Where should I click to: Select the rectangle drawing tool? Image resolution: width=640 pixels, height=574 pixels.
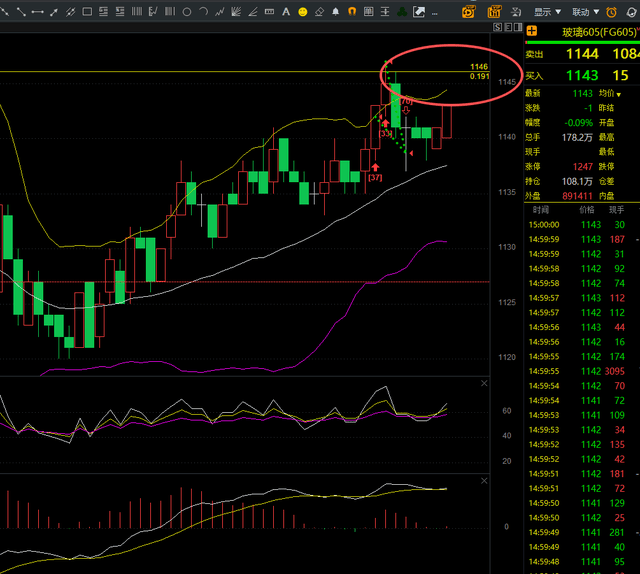click(x=87, y=11)
